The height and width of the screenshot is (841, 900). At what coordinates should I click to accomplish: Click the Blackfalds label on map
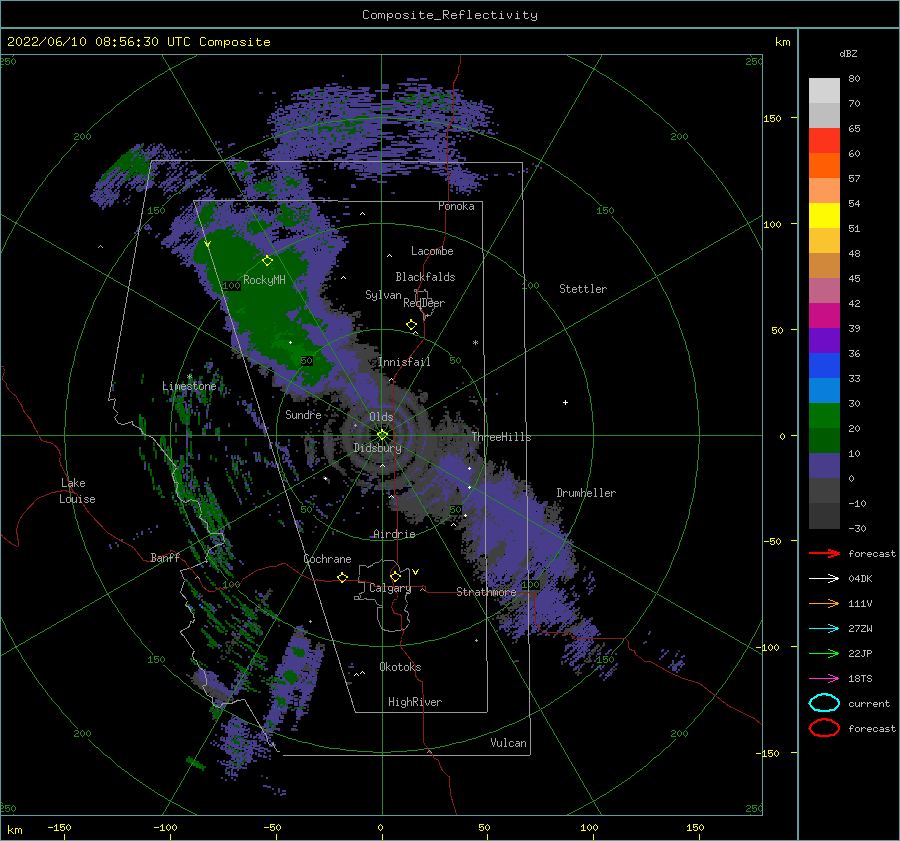coord(425,277)
